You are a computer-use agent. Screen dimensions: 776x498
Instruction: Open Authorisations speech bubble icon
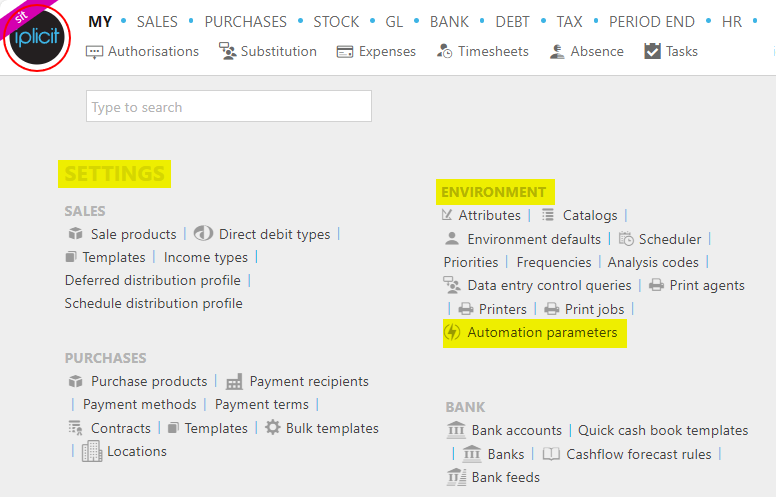94,52
